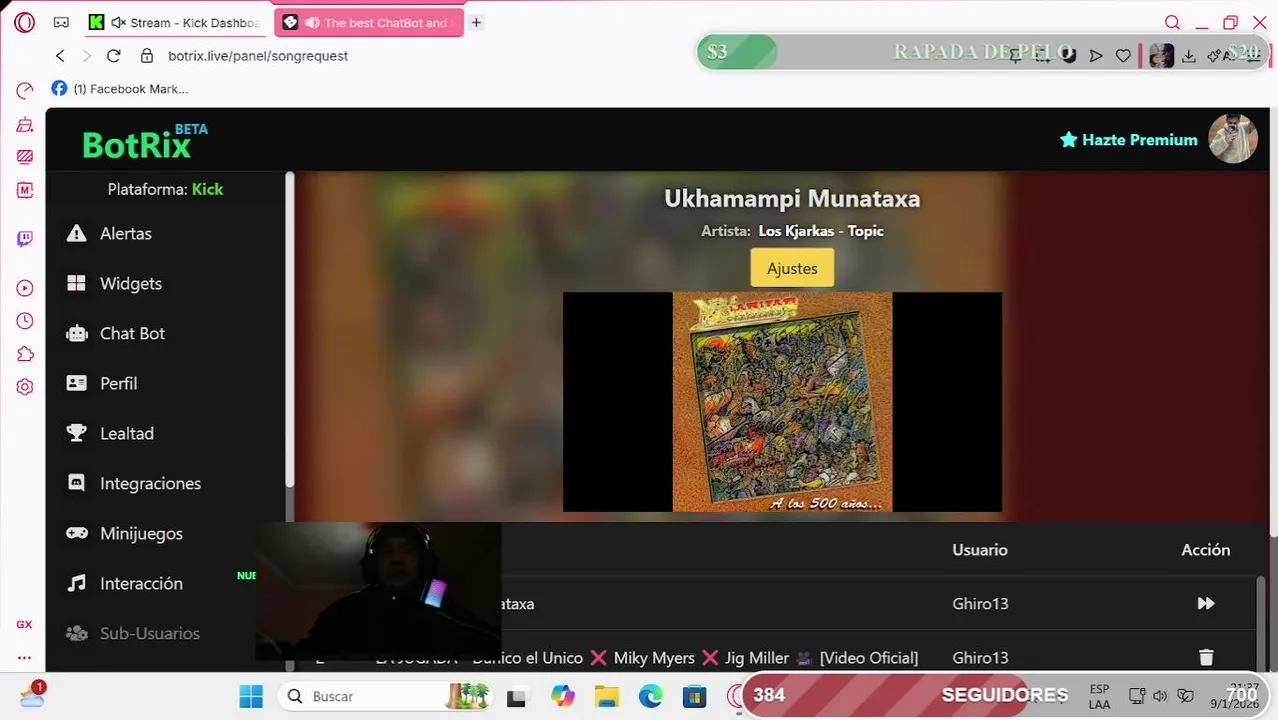Open the browser tab search magnifier
Image resolution: width=1278 pixels, height=720 pixels.
[x=1172, y=22]
